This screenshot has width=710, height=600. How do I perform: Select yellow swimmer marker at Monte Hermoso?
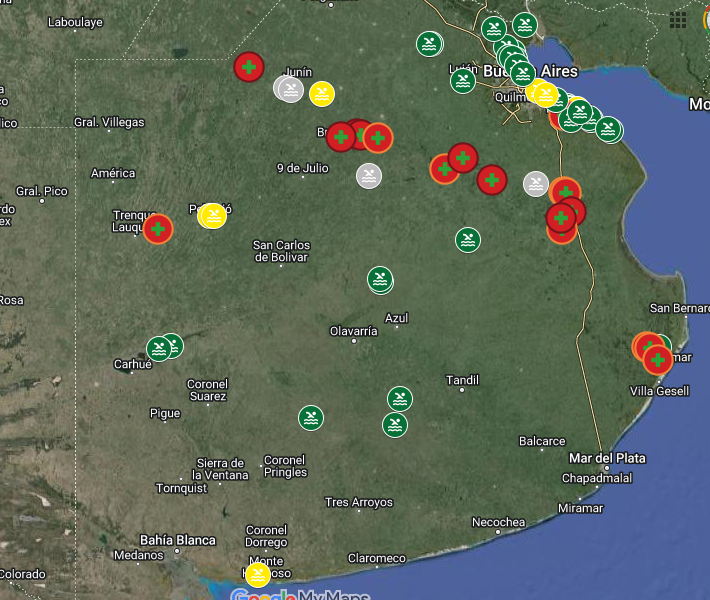[258, 575]
